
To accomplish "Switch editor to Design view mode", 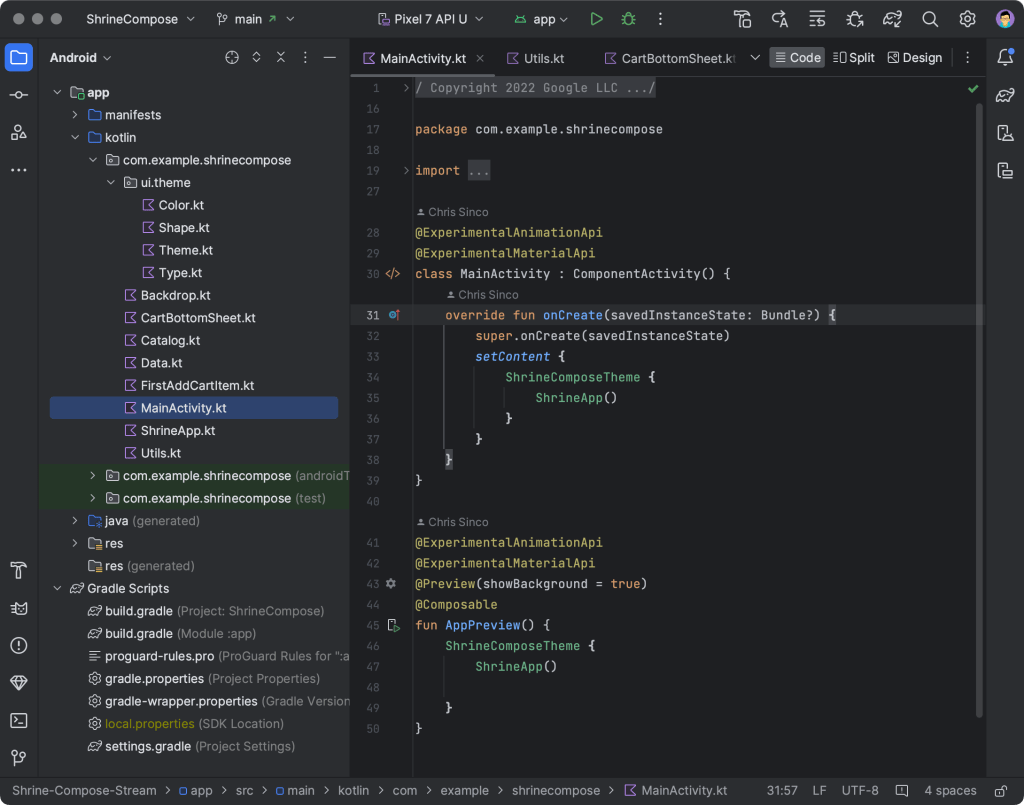I will [x=914, y=58].
